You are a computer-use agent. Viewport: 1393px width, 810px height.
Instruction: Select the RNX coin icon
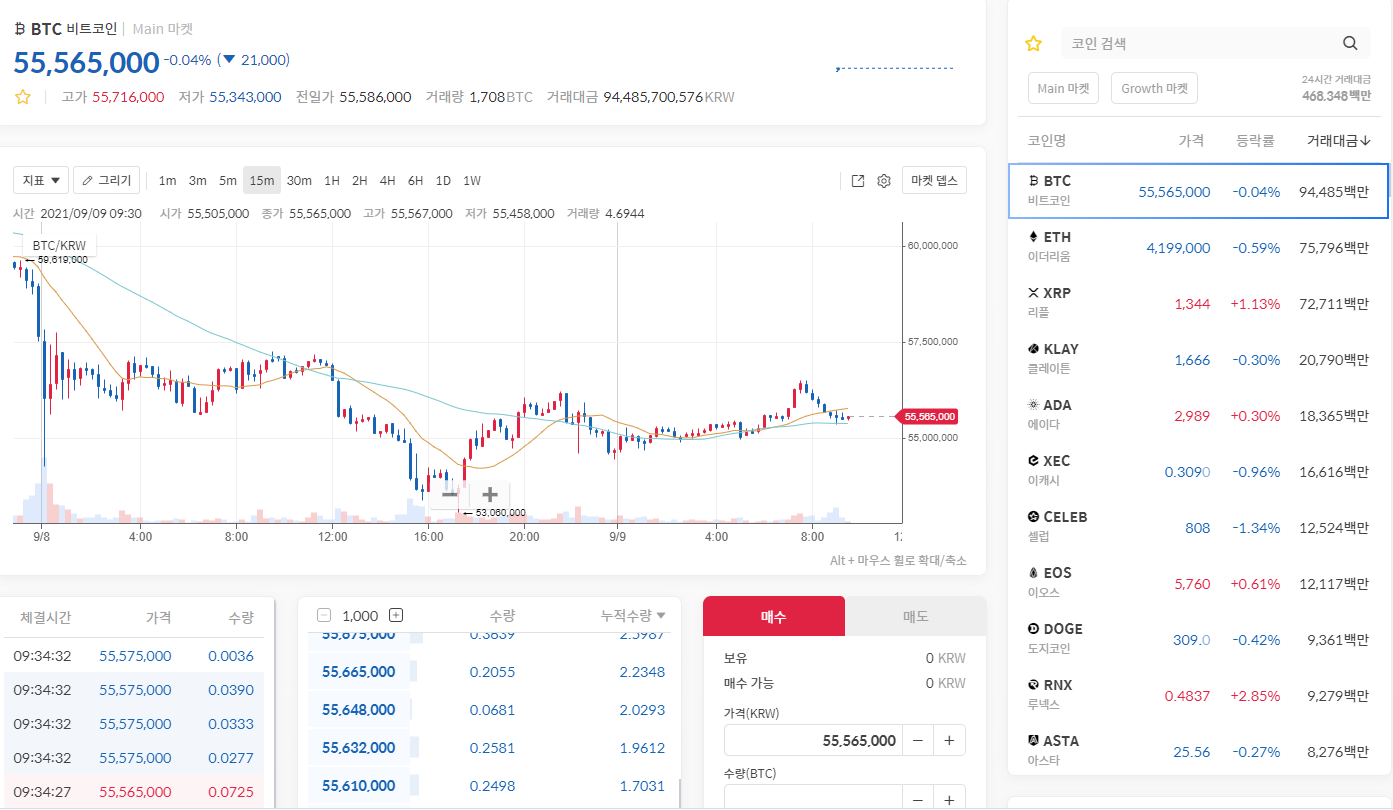pos(1034,685)
